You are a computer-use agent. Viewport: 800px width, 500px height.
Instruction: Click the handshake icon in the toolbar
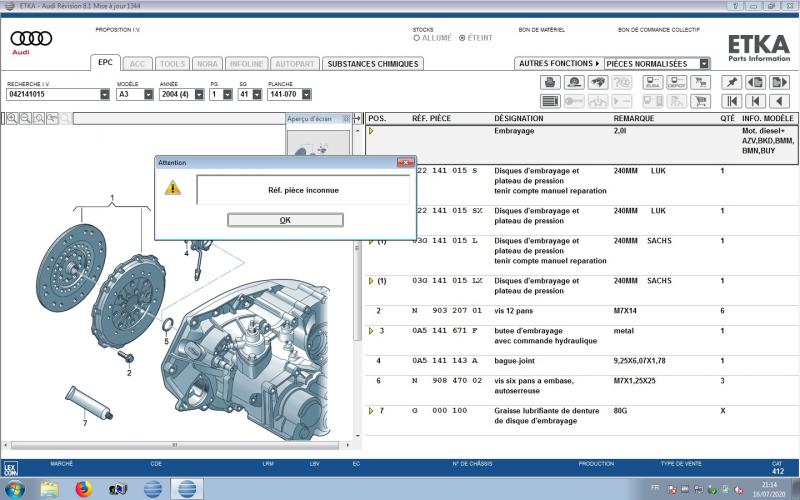tap(598, 82)
